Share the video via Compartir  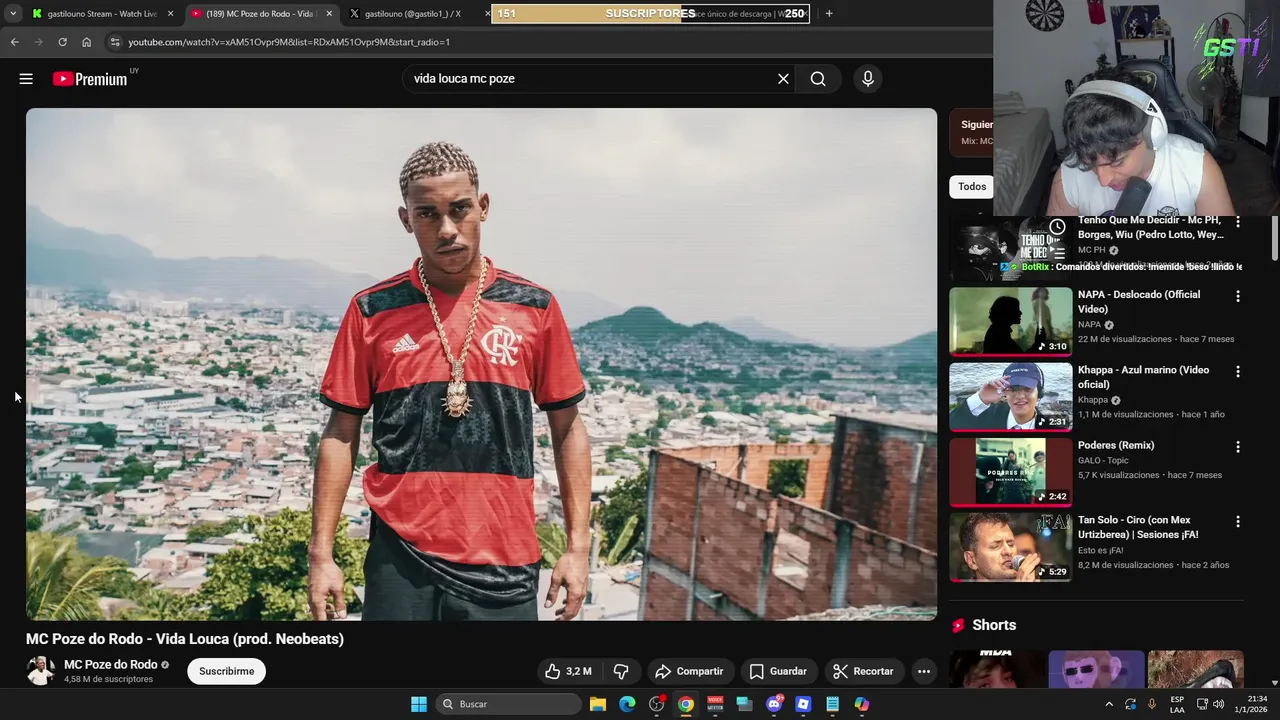pyautogui.click(x=689, y=671)
